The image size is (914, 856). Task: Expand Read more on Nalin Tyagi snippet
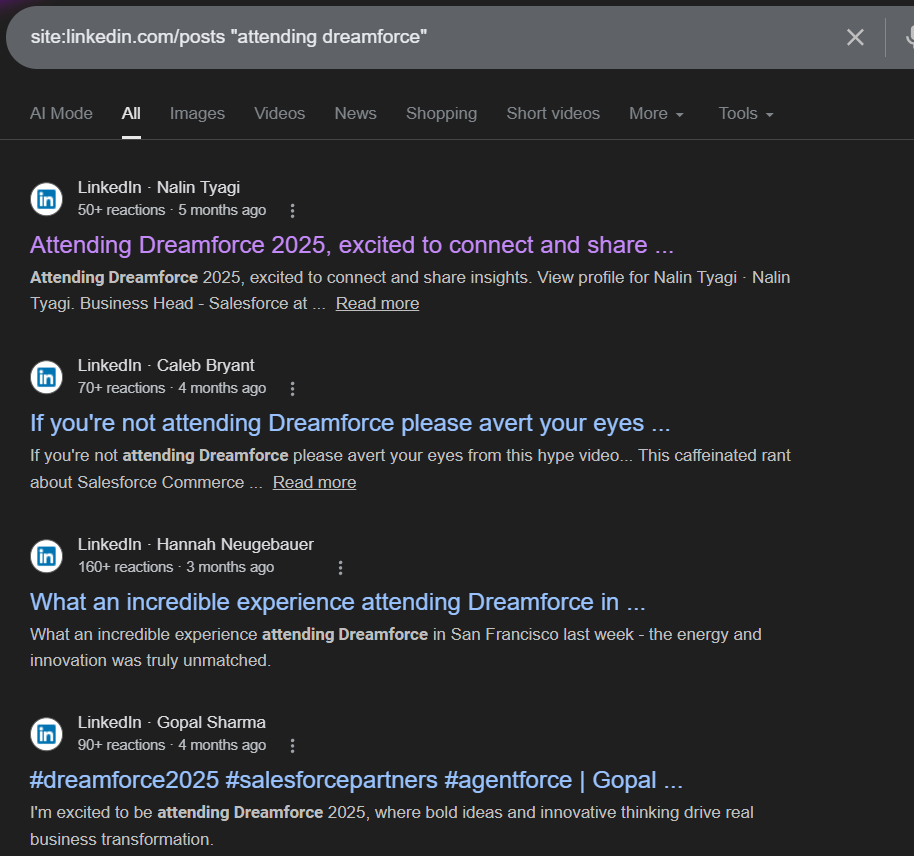[x=377, y=304]
